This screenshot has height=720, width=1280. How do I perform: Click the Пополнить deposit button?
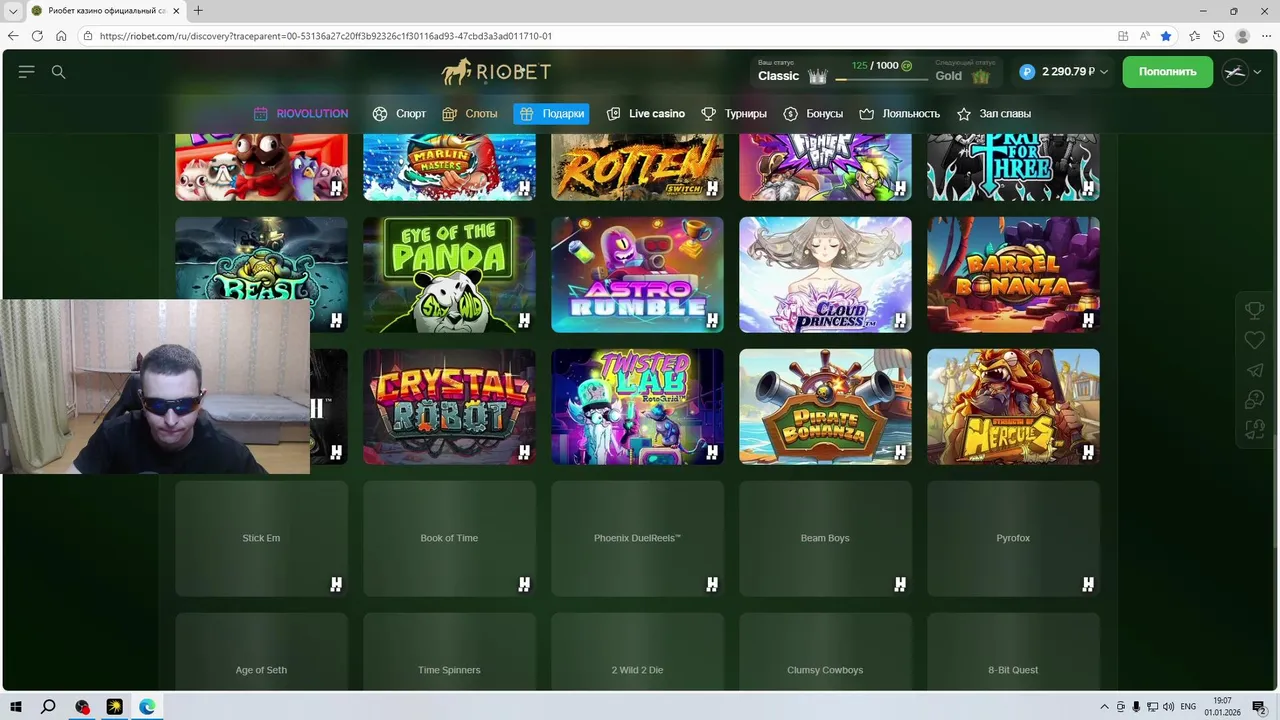pyautogui.click(x=1167, y=72)
